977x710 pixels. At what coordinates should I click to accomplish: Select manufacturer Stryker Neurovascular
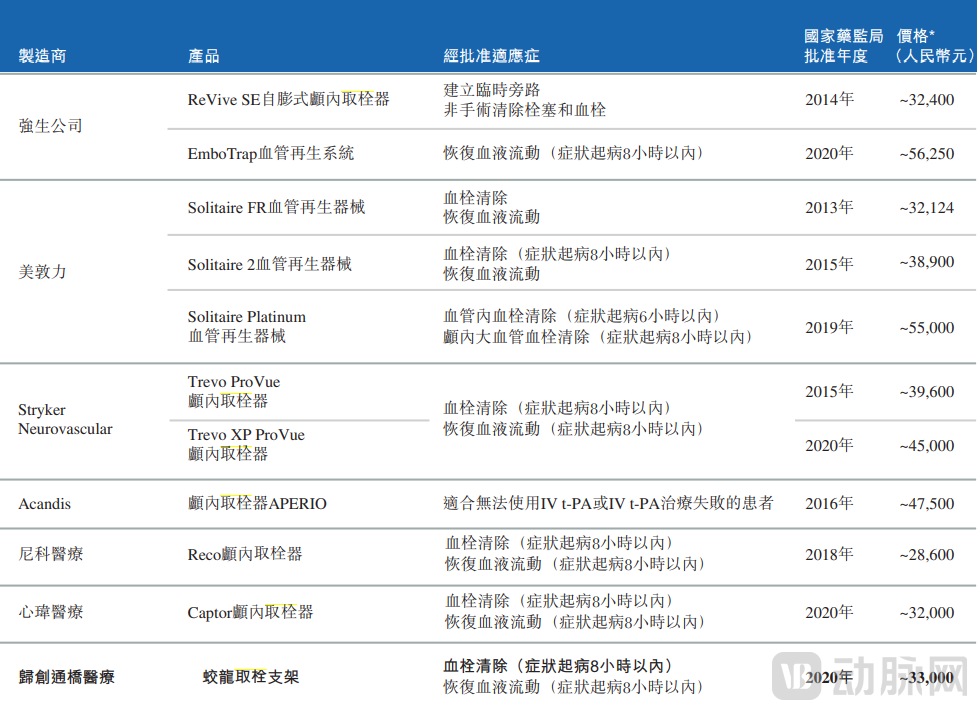(65, 419)
